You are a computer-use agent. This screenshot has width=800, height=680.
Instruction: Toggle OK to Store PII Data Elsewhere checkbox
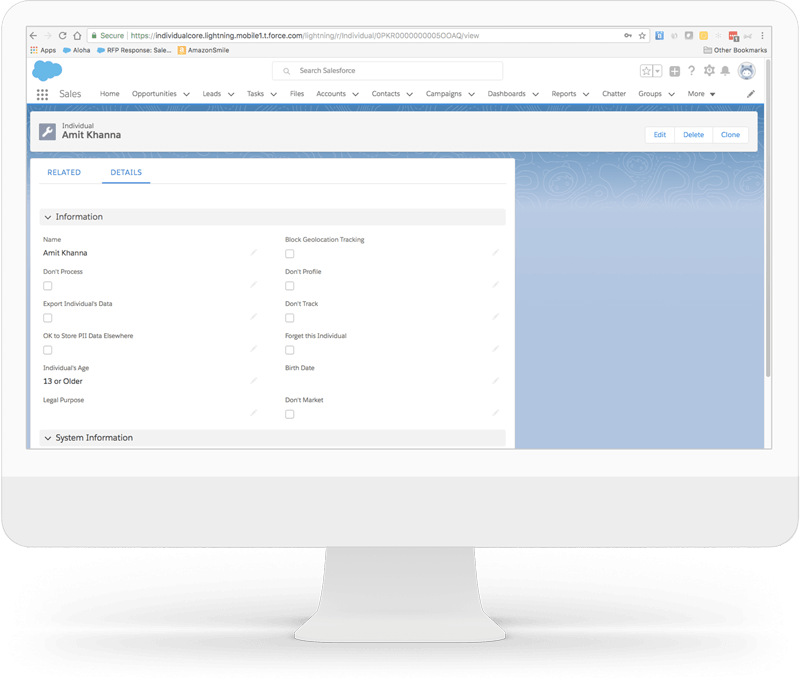[47, 350]
